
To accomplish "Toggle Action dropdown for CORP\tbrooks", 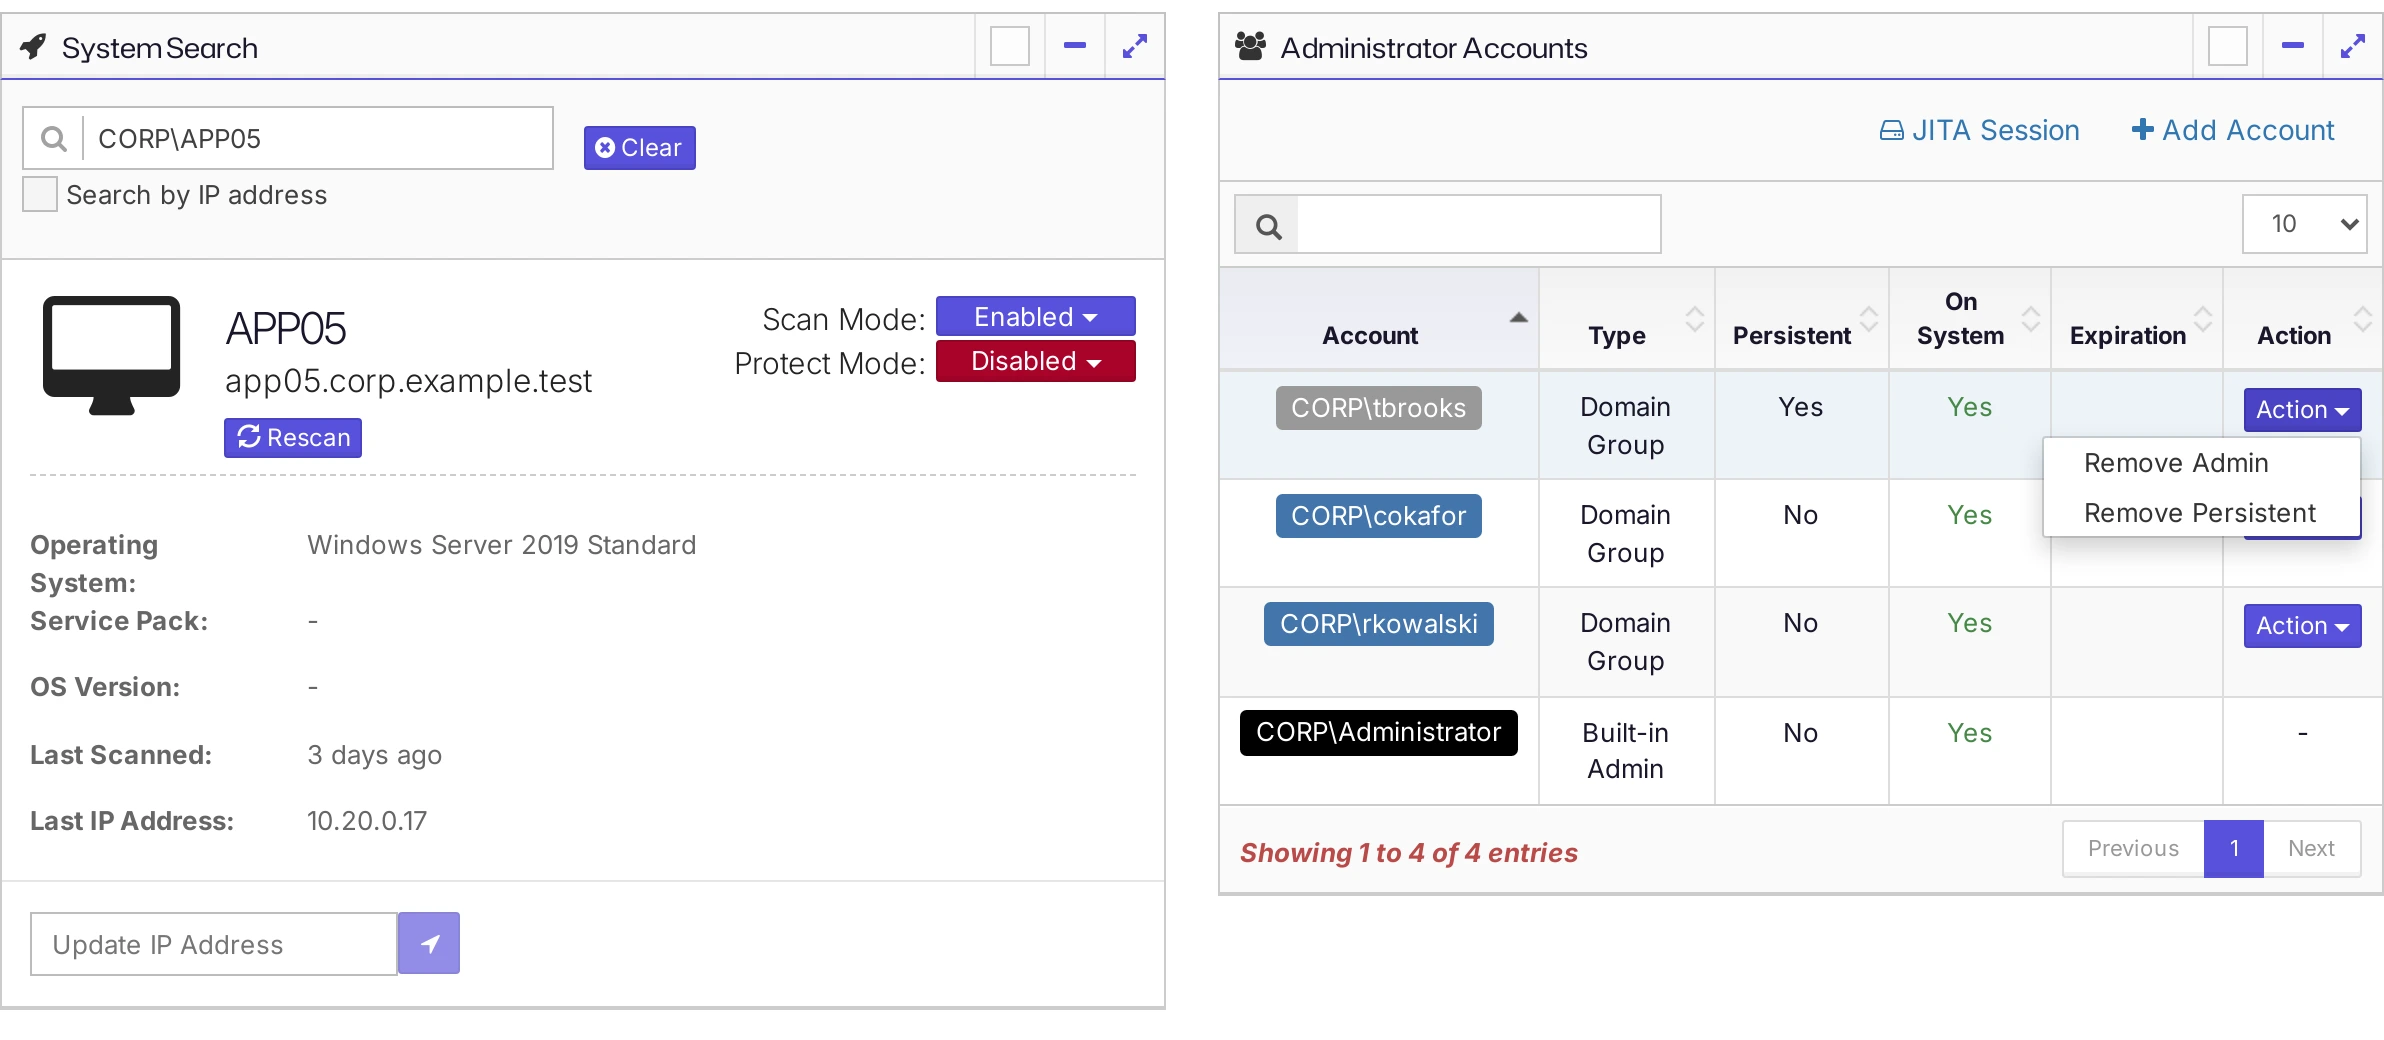I will click(x=2302, y=410).
